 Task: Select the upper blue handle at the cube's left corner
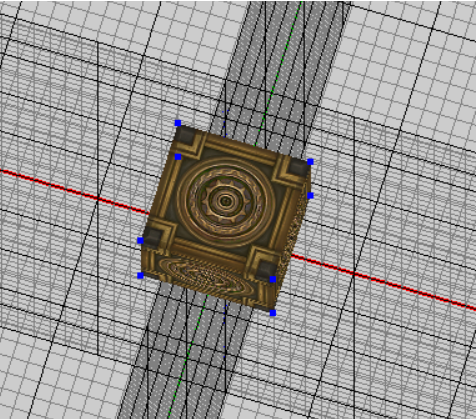coord(140,241)
